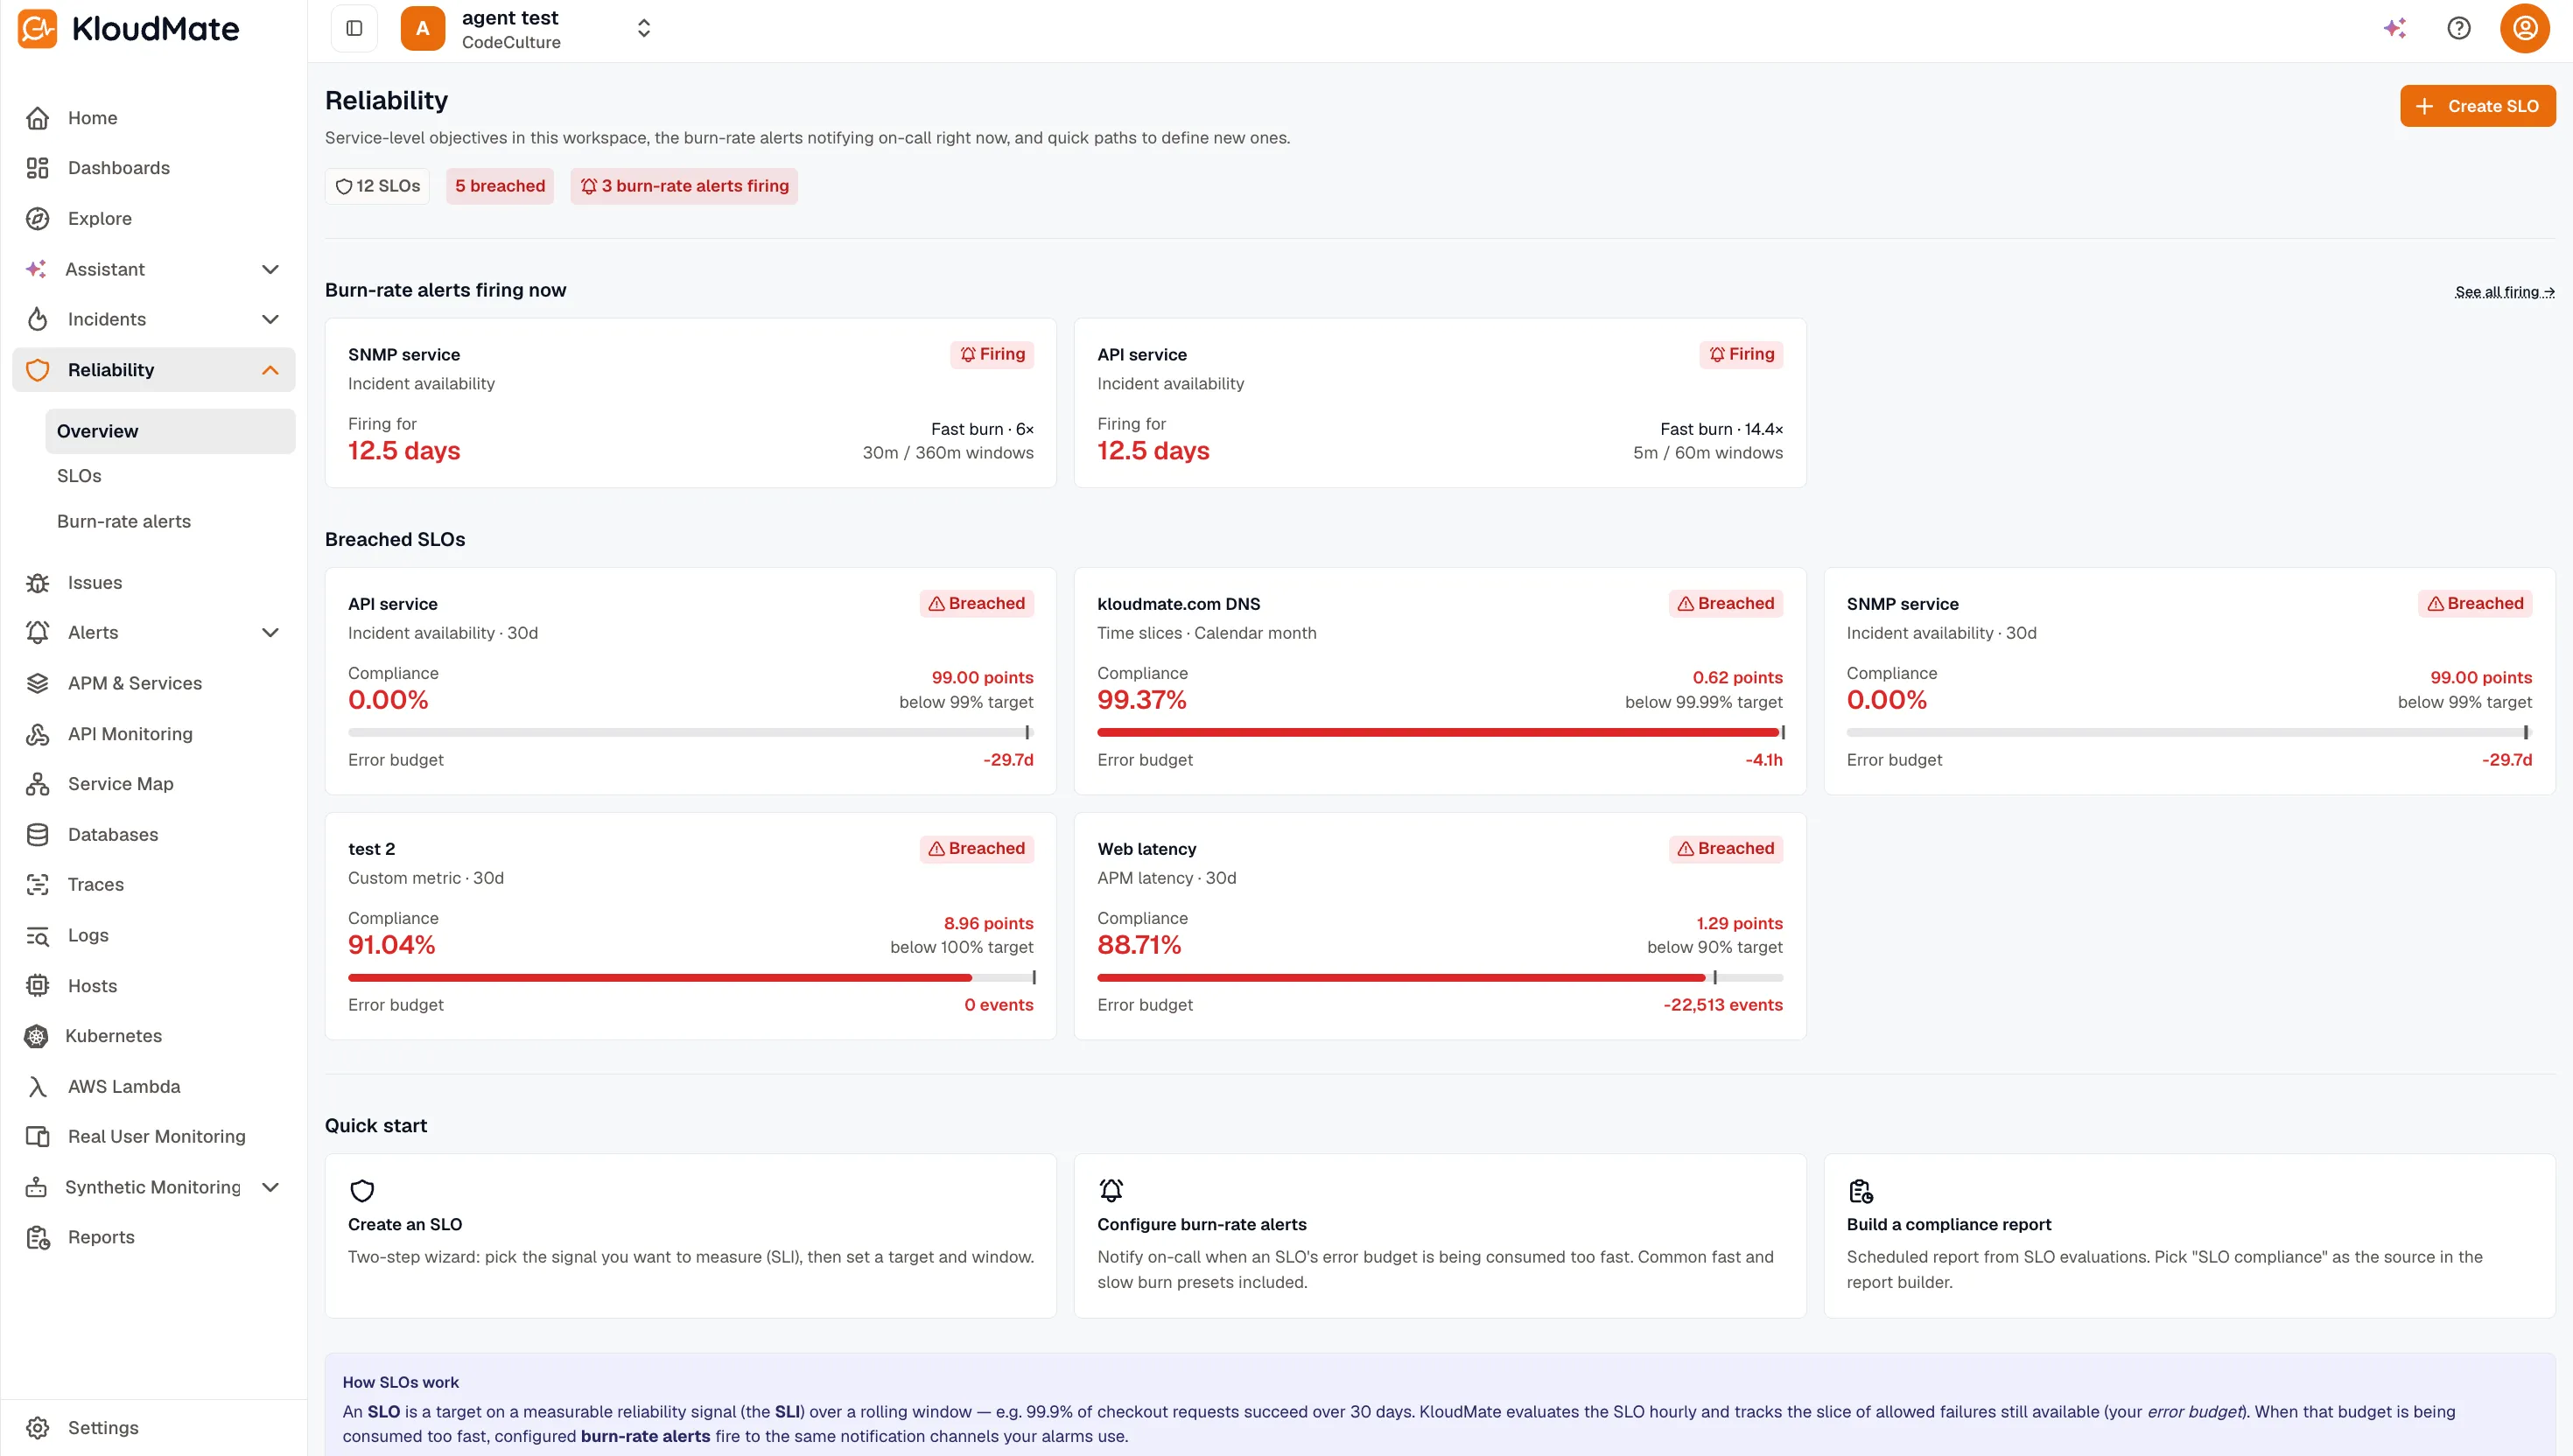The height and width of the screenshot is (1456, 2573).
Task: Click the Issues bug icon
Action: 37,583
